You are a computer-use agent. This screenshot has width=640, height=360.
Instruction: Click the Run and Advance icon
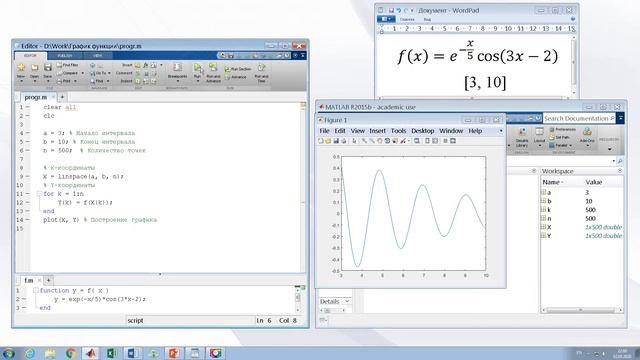[213, 67]
